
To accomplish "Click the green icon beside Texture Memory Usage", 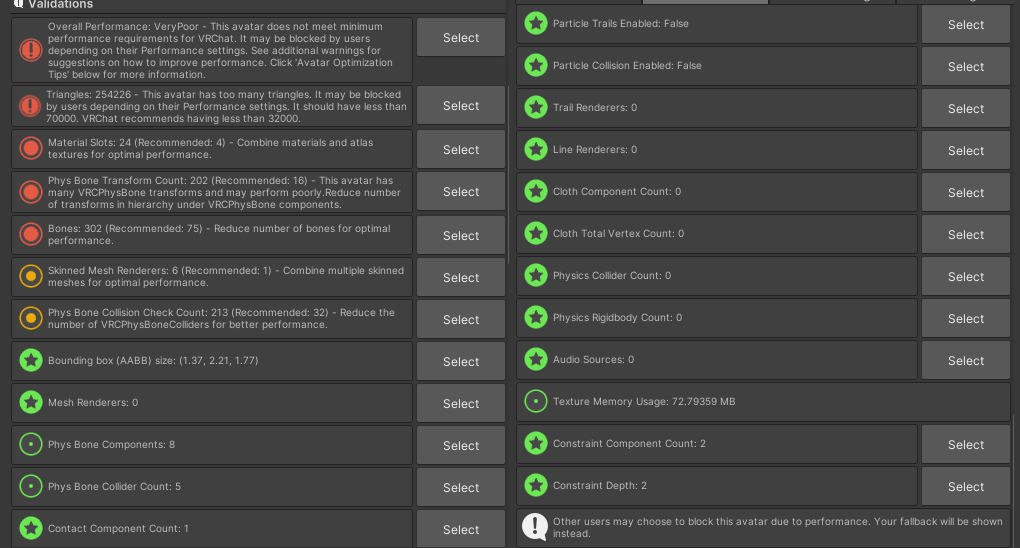I will [x=536, y=402].
